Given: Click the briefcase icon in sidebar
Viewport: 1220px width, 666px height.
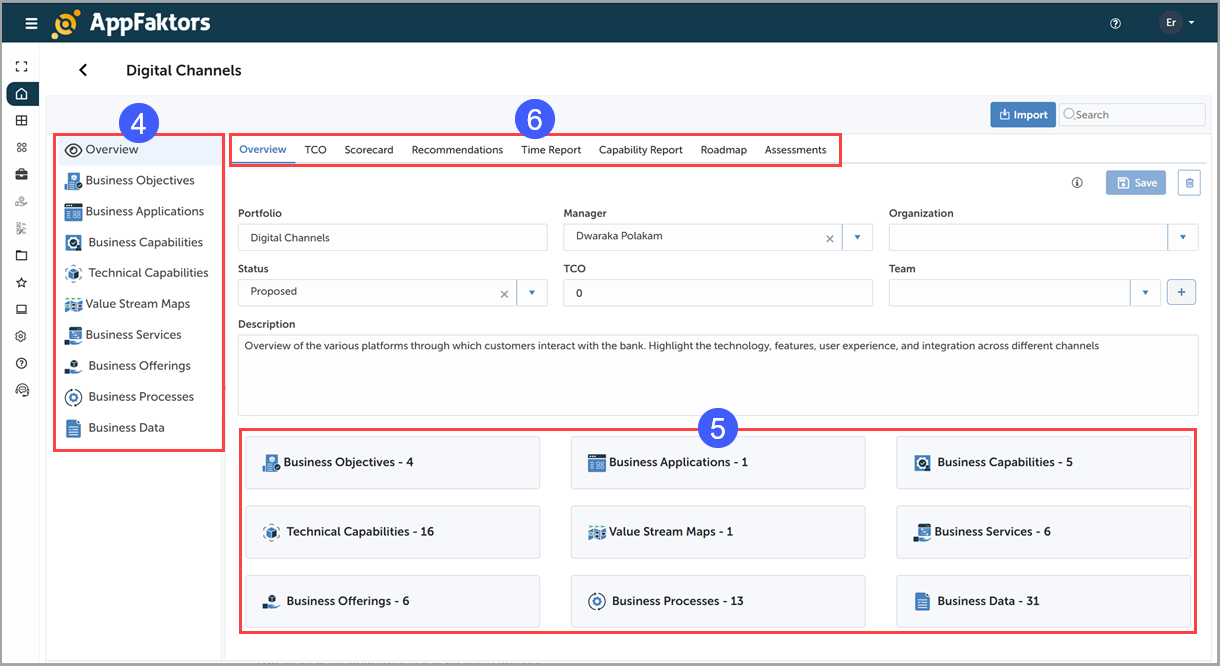Looking at the screenshot, I should 22,174.
